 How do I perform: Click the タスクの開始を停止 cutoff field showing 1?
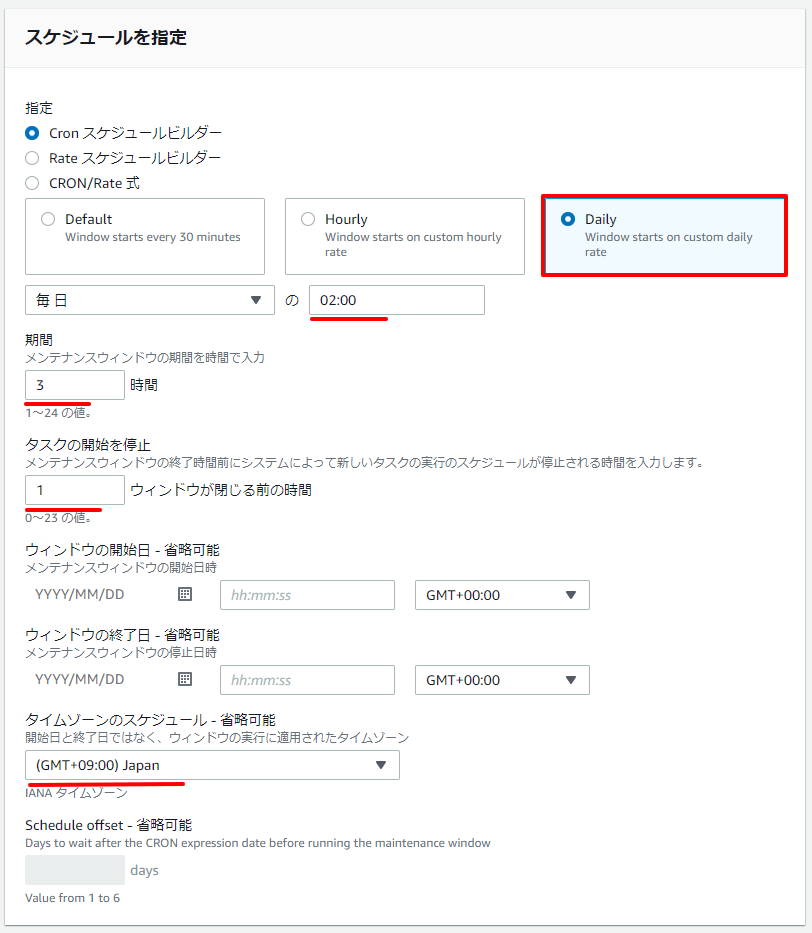click(x=75, y=490)
